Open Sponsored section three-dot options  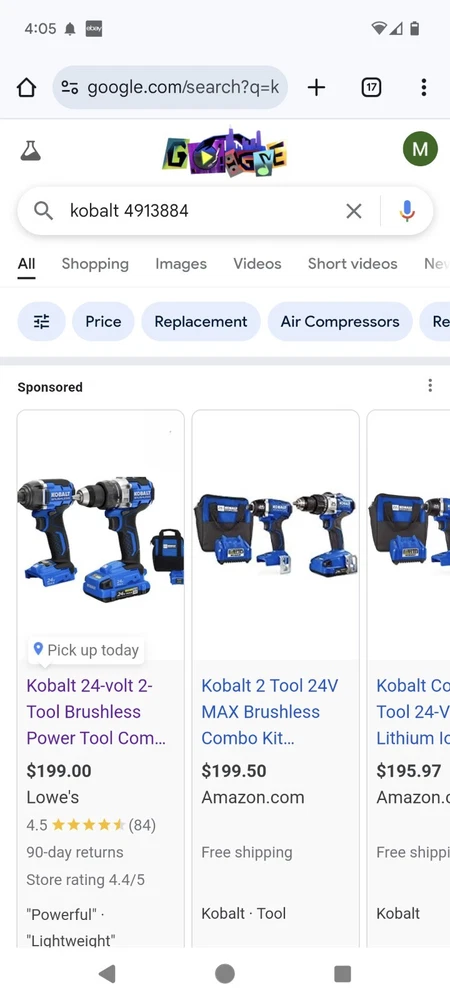[x=430, y=385]
